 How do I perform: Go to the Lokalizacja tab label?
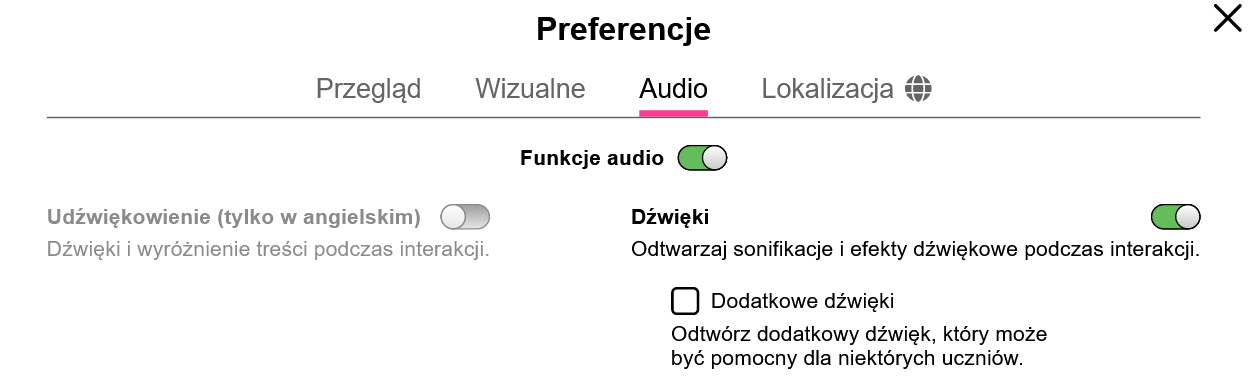(x=827, y=89)
